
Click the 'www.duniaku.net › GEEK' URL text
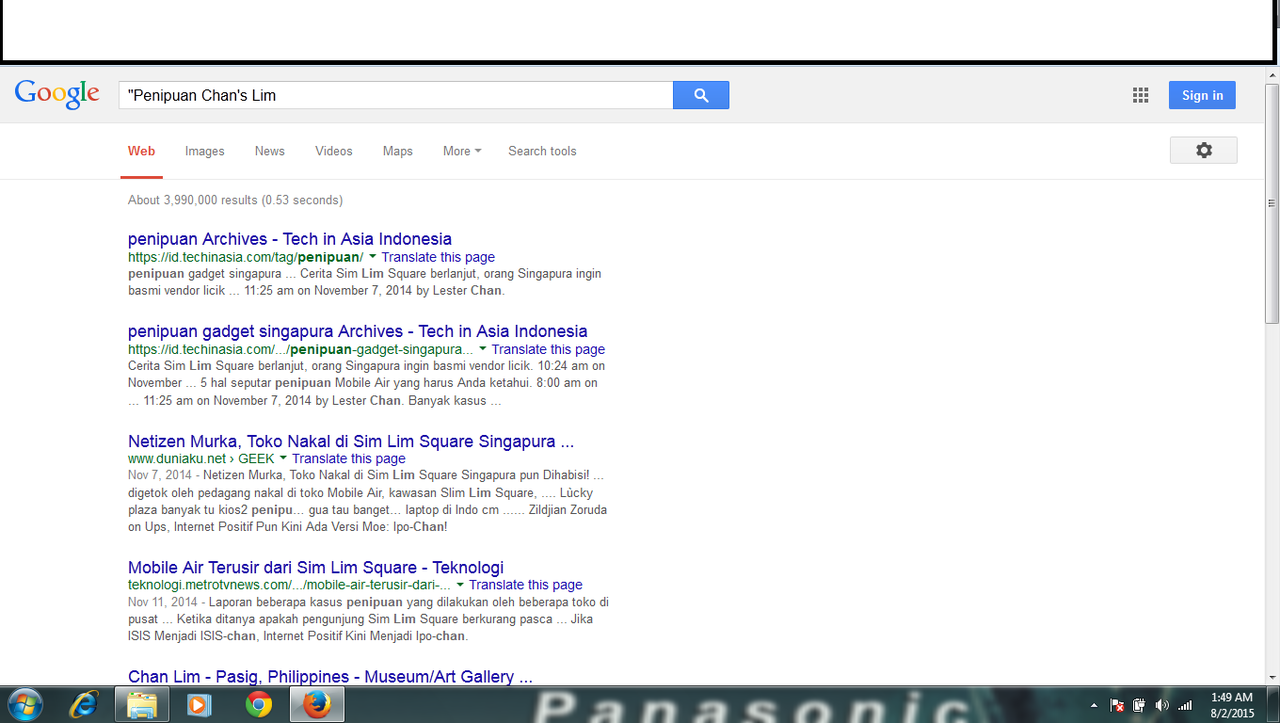[201, 459]
